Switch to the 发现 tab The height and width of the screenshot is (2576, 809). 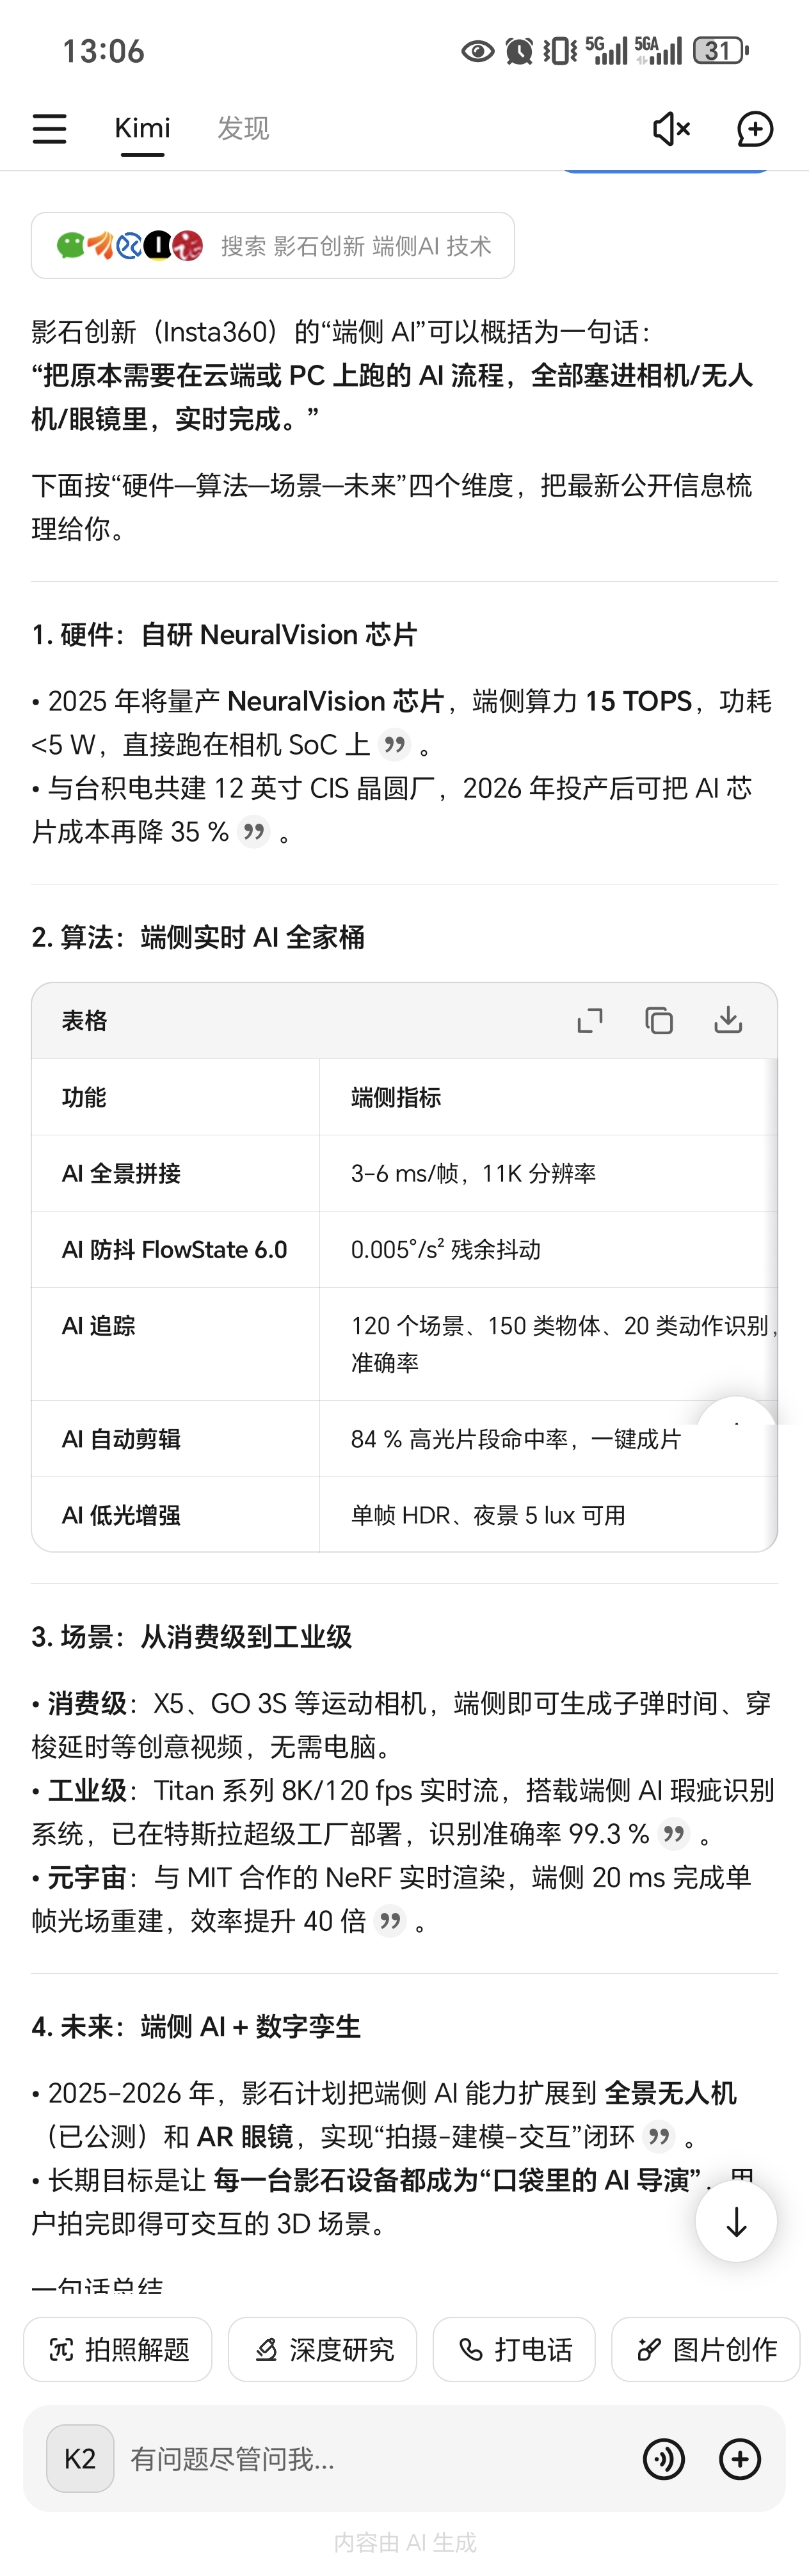pyautogui.click(x=243, y=128)
